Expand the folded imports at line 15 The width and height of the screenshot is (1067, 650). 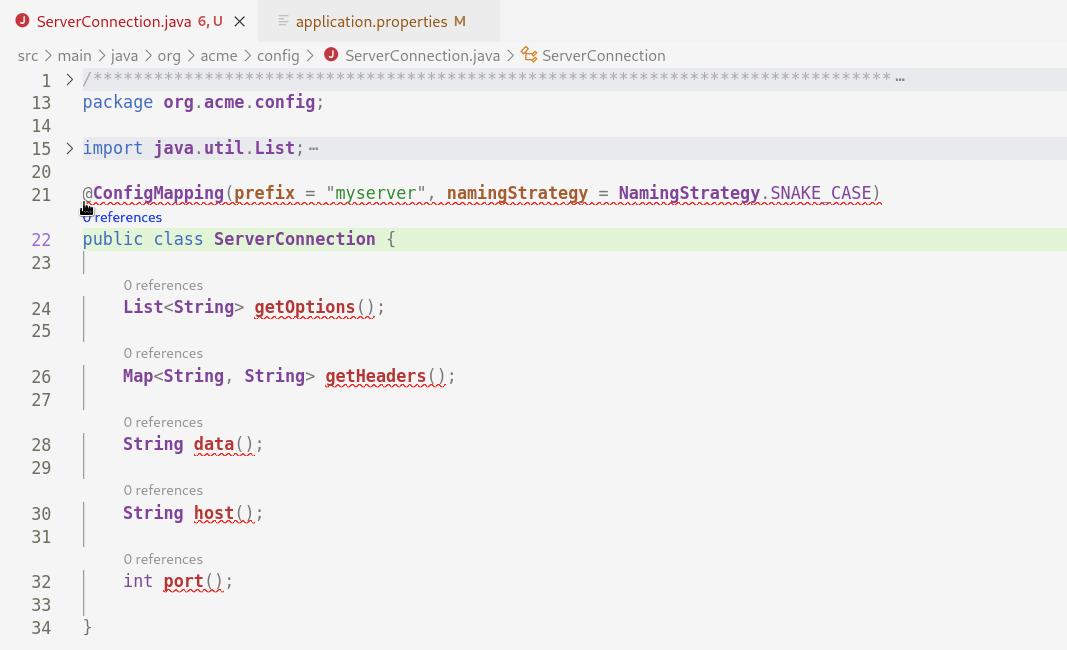[69, 147]
